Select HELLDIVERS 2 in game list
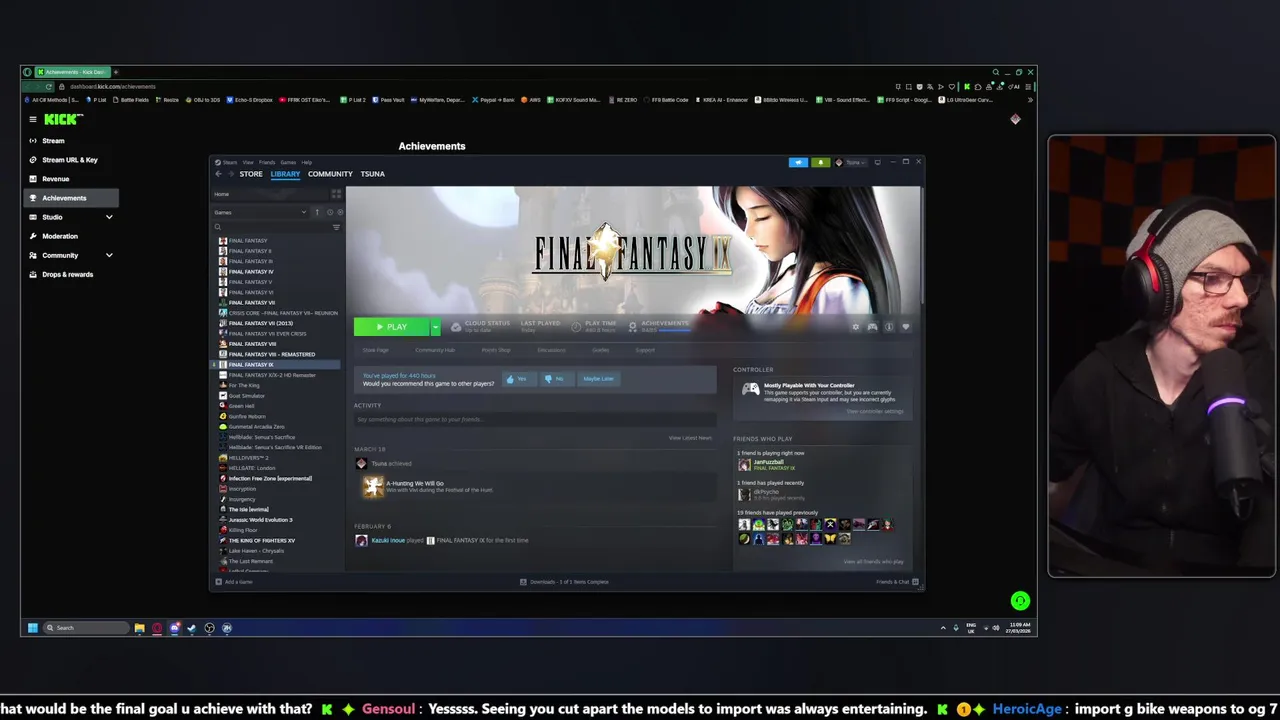 248,458
